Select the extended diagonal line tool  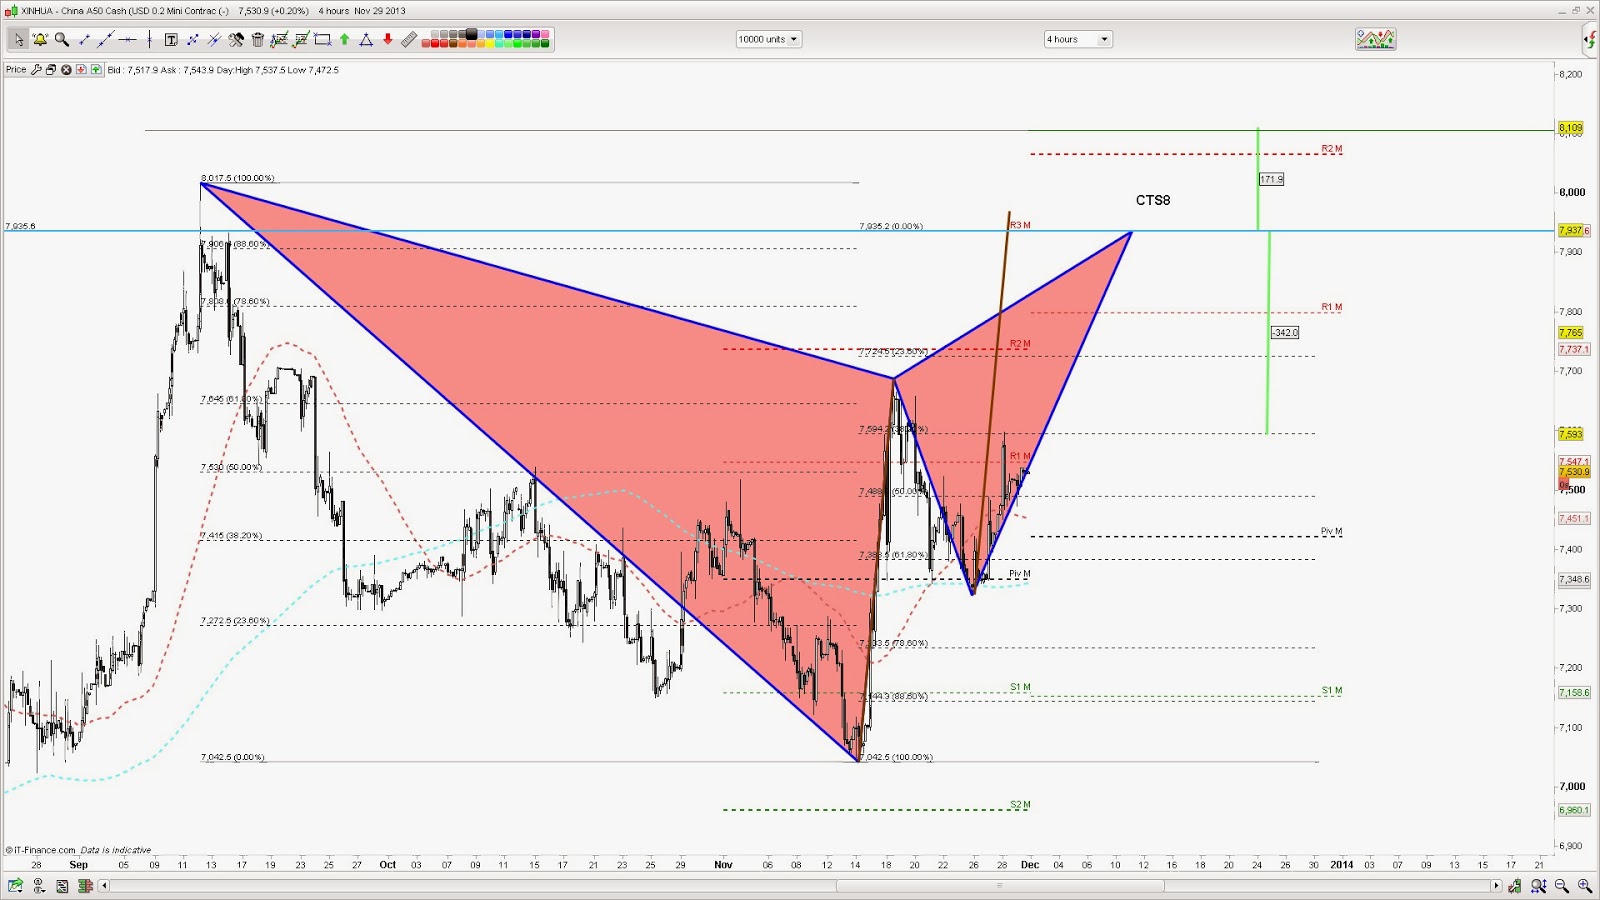point(105,40)
